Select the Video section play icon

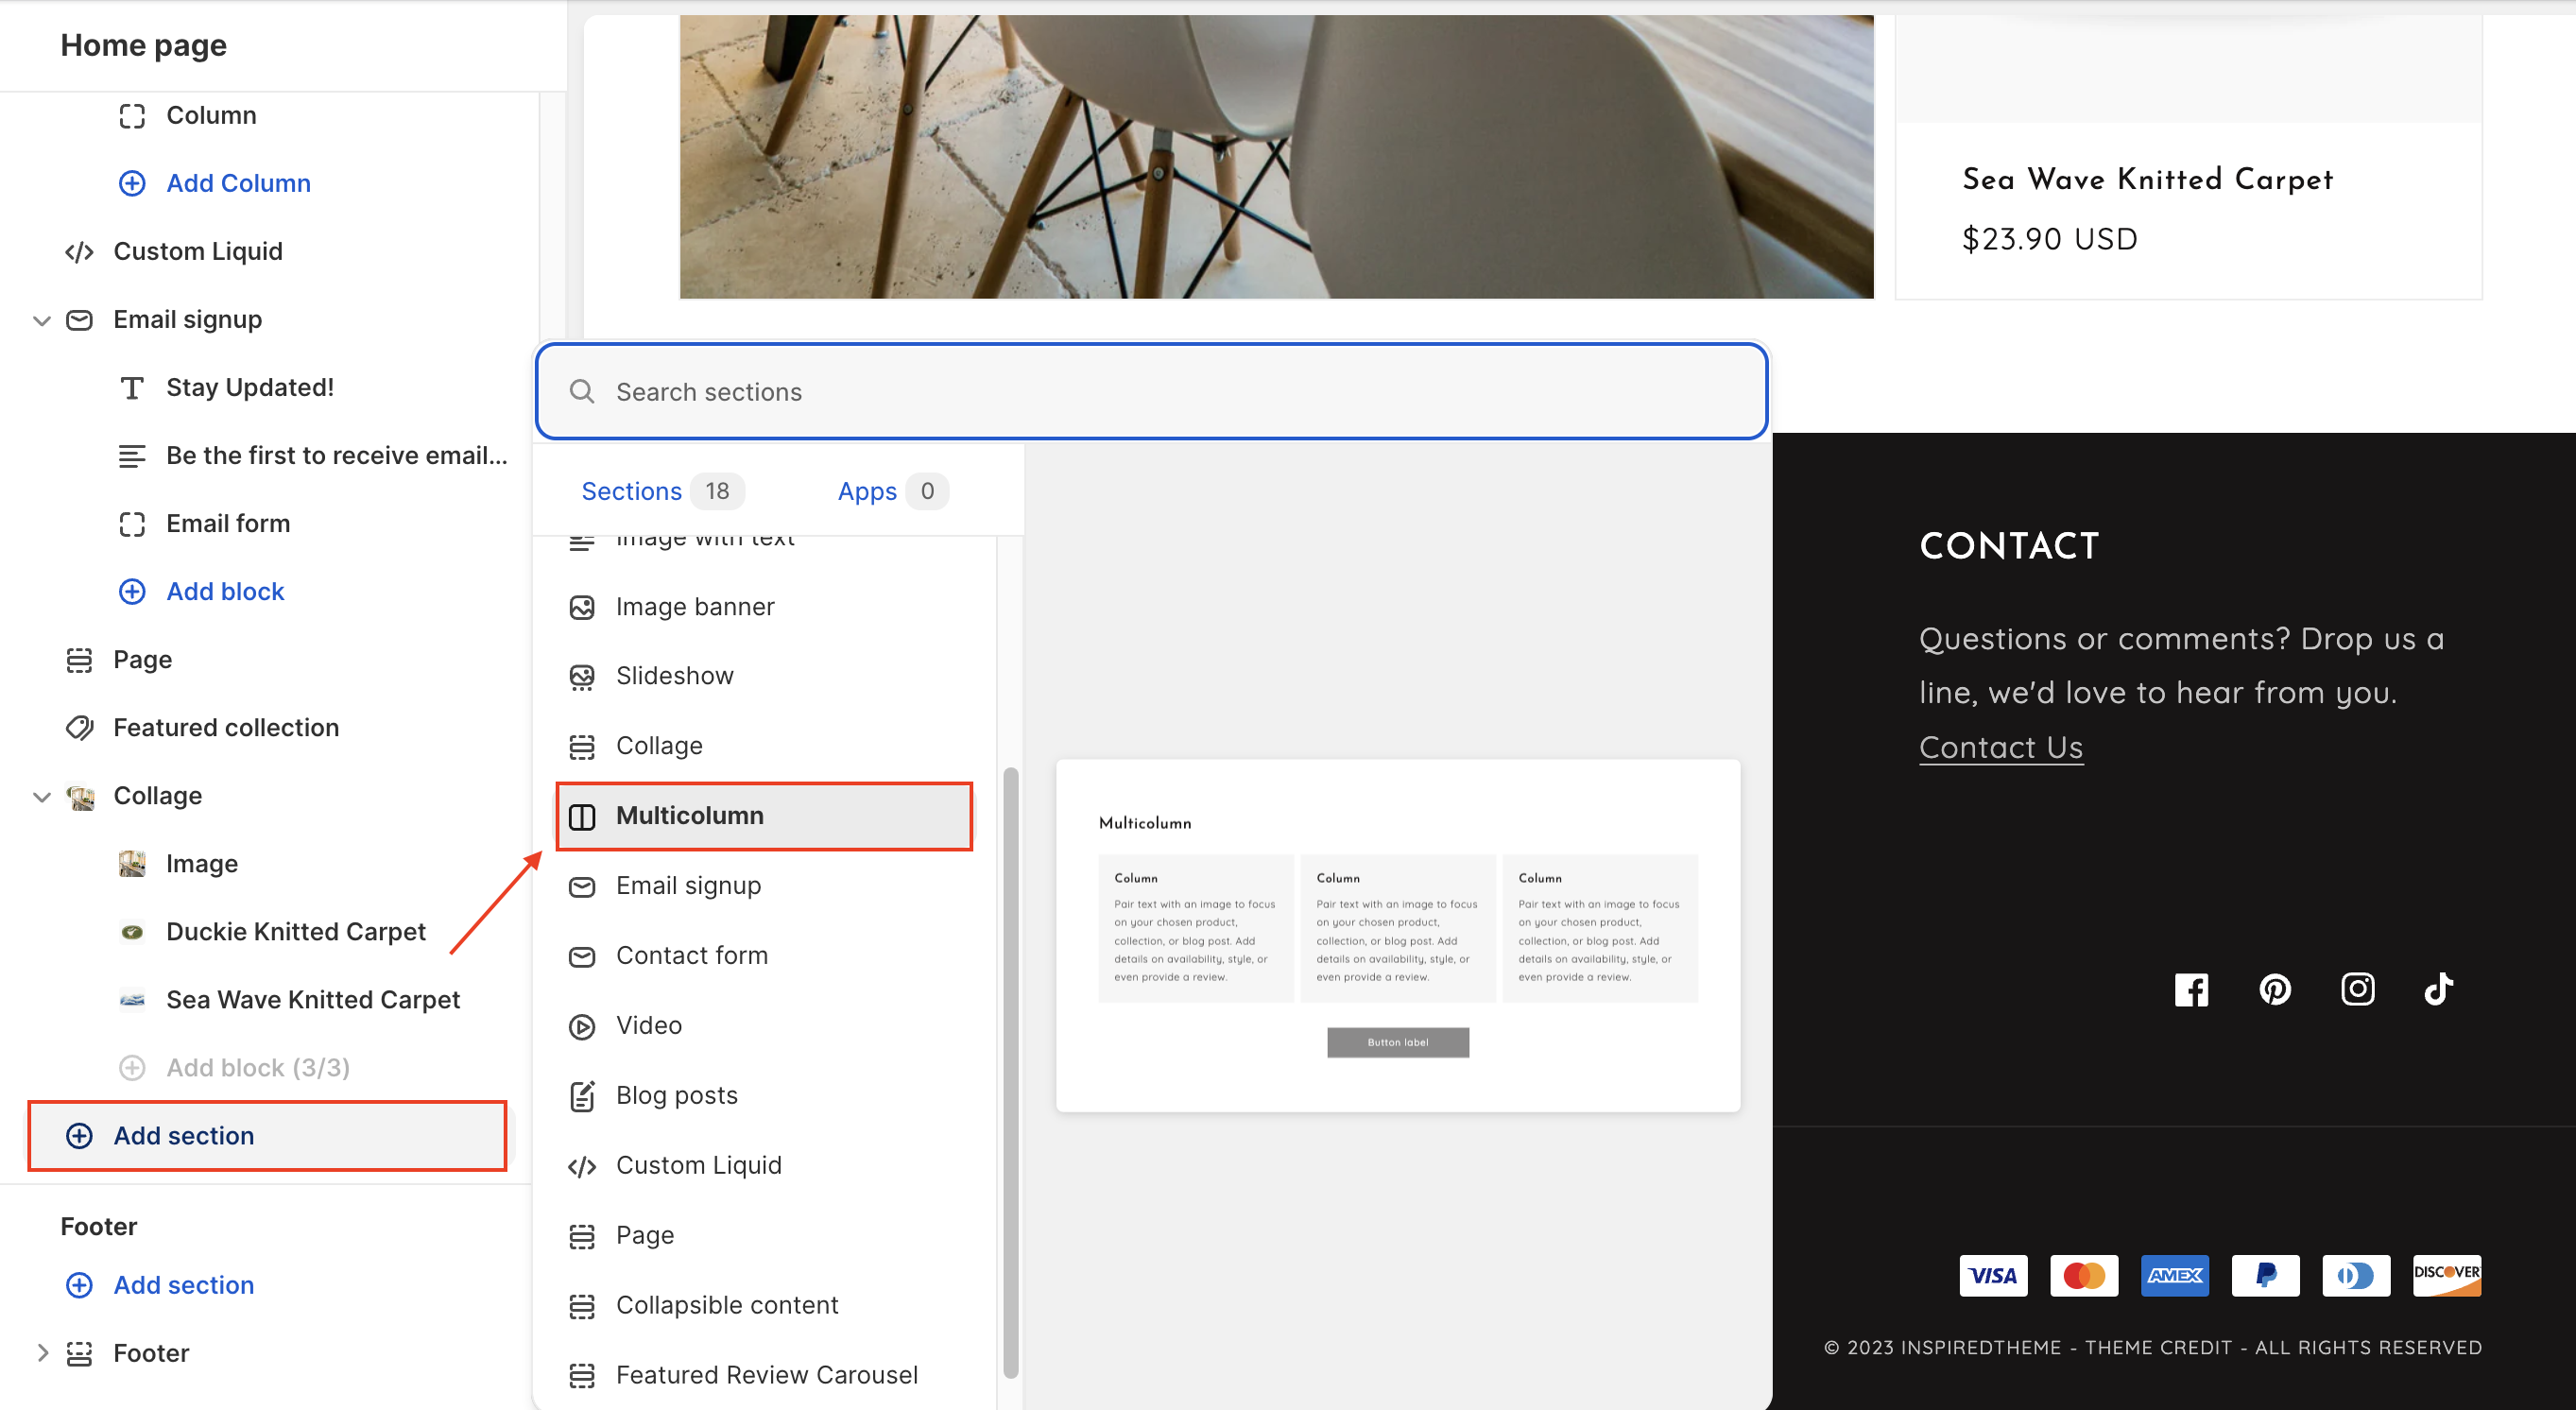click(x=582, y=1026)
